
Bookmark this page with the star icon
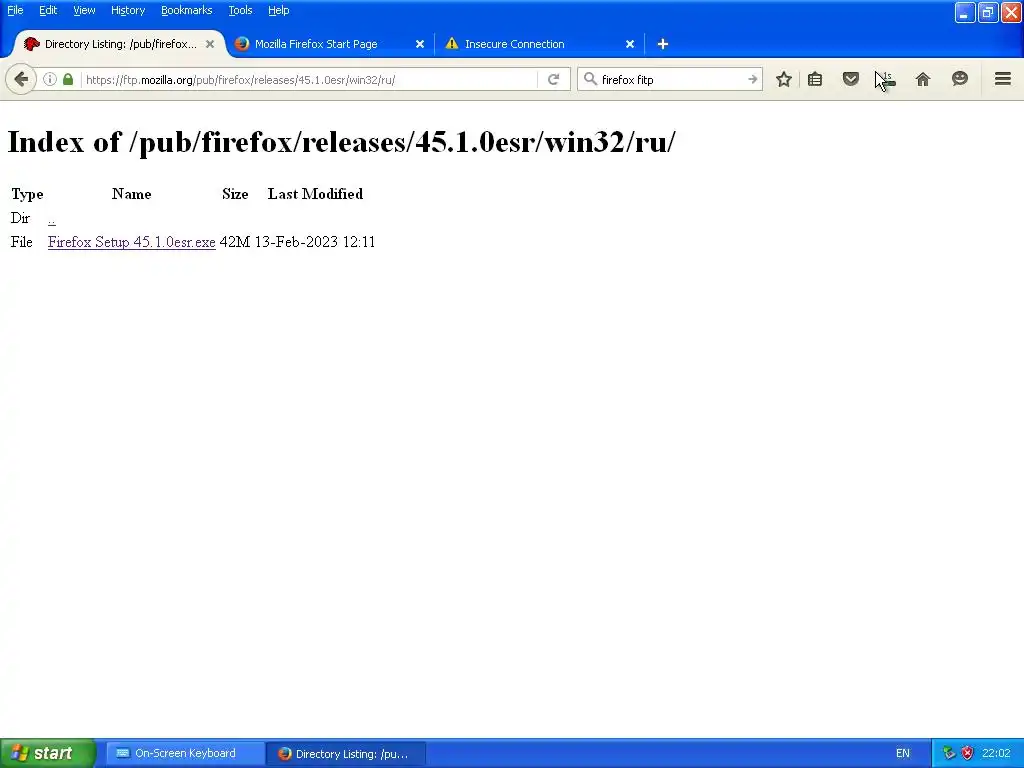click(x=784, y=80)
